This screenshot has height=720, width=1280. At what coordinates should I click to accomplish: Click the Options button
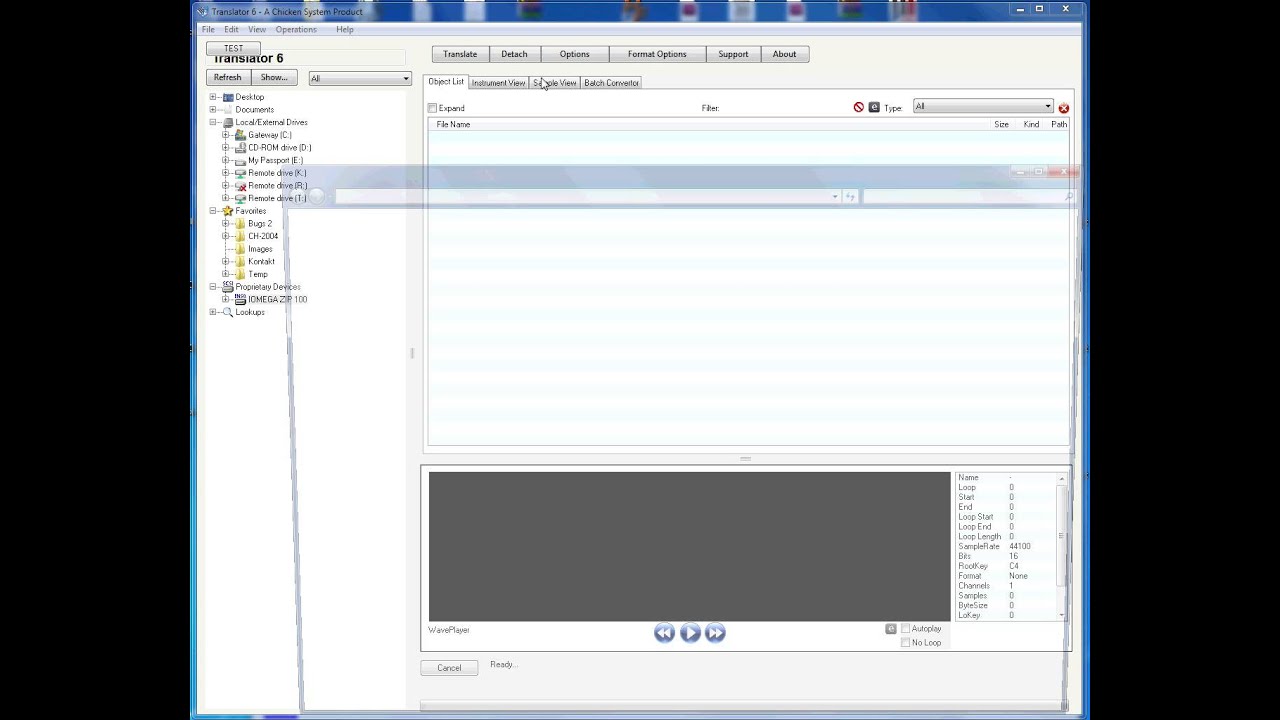pos(574,54)
